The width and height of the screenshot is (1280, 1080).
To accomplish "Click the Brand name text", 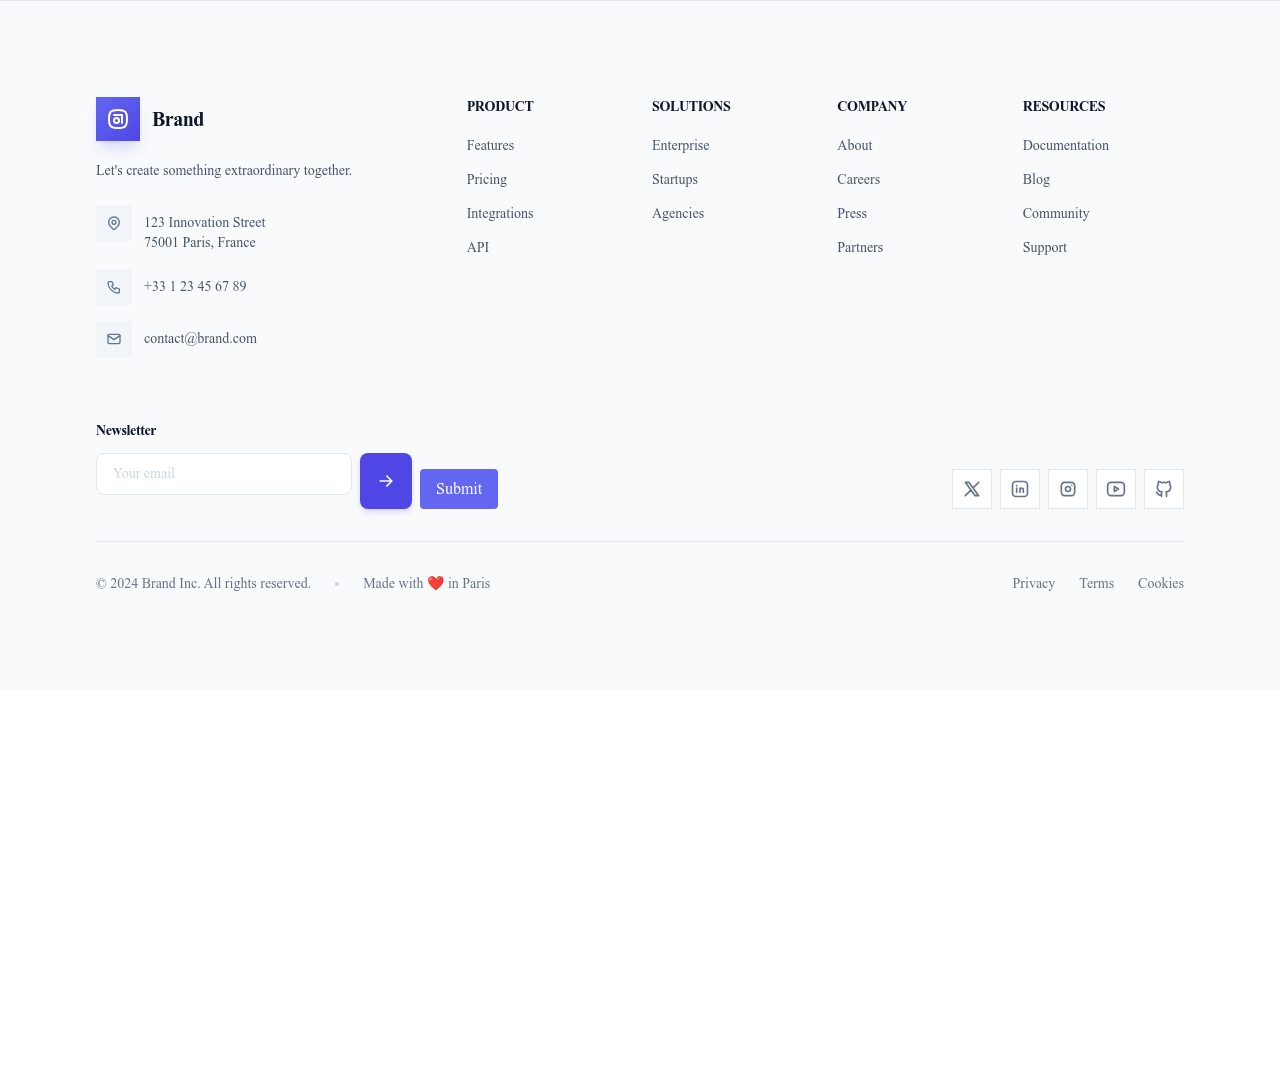I will (x=178, y=119).
